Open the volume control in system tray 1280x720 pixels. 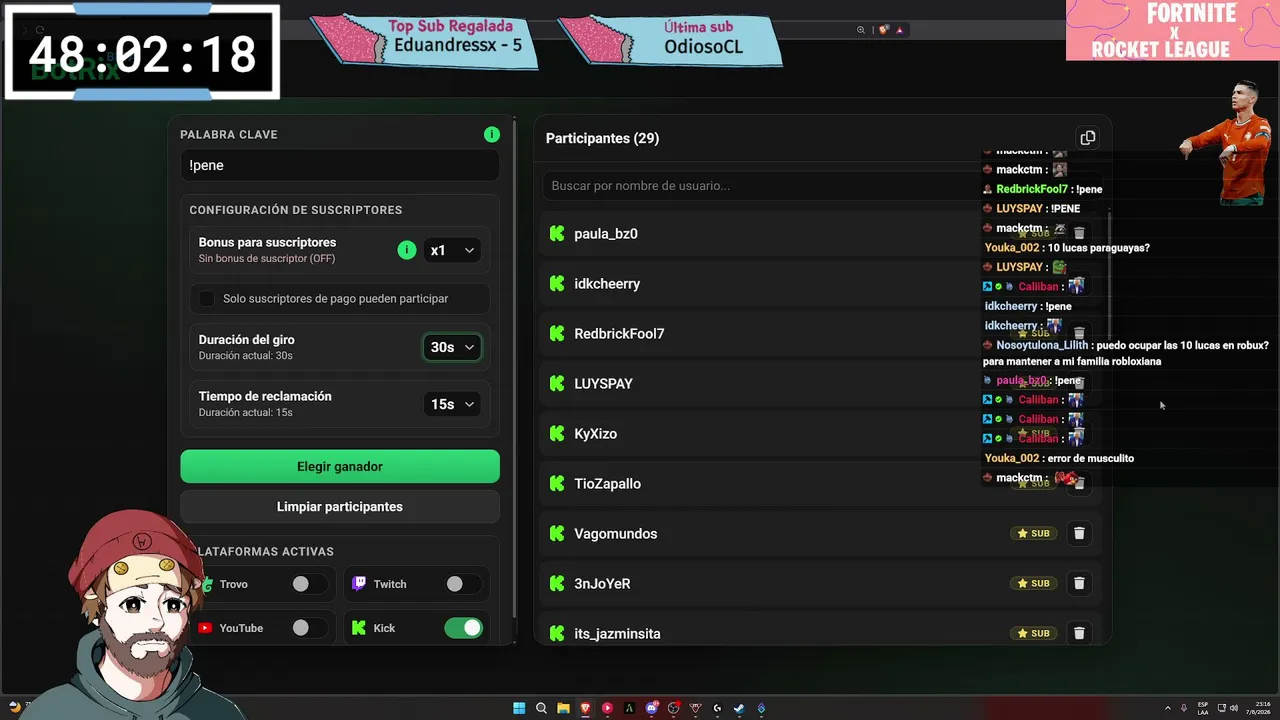[x=1234, y=708]
